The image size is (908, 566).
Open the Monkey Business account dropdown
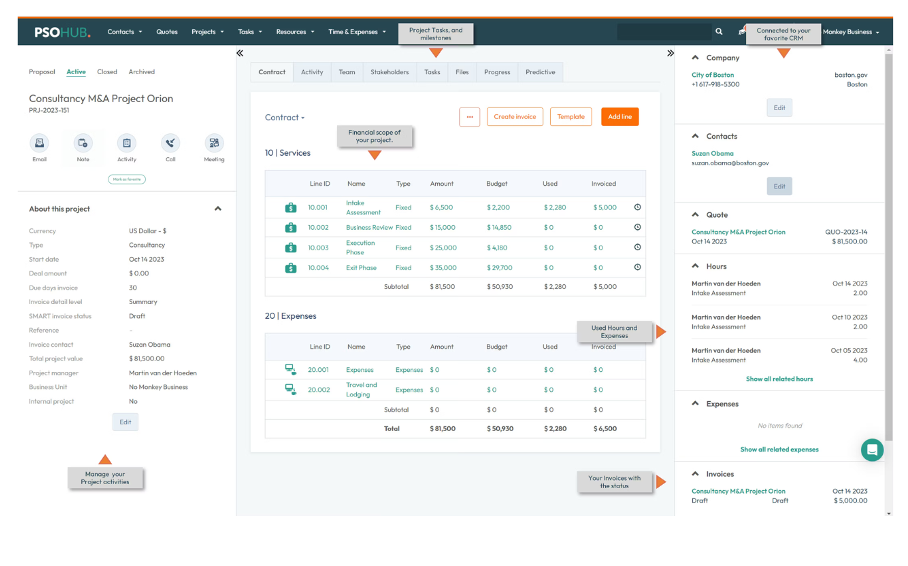pos(851,32)
